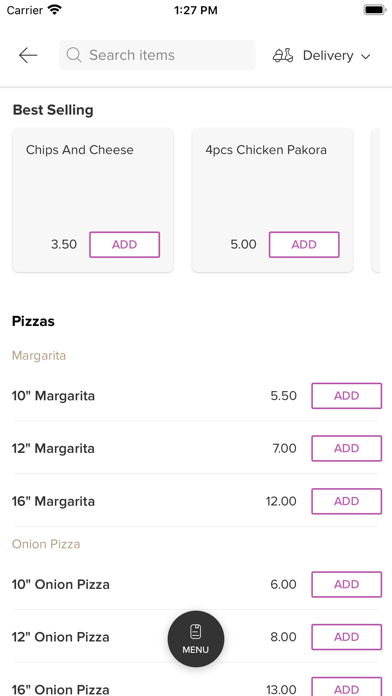Select the Onion Pizza subcategory label
Screen dimensions: 392x696
[46, 544]
